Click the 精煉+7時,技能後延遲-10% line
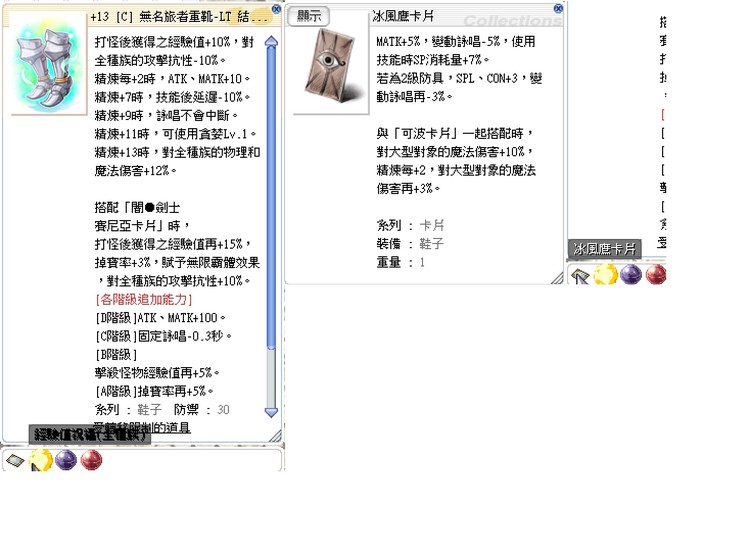Viewport: 750px width, 554px height. pyautogui.click(x=172, y=97)
